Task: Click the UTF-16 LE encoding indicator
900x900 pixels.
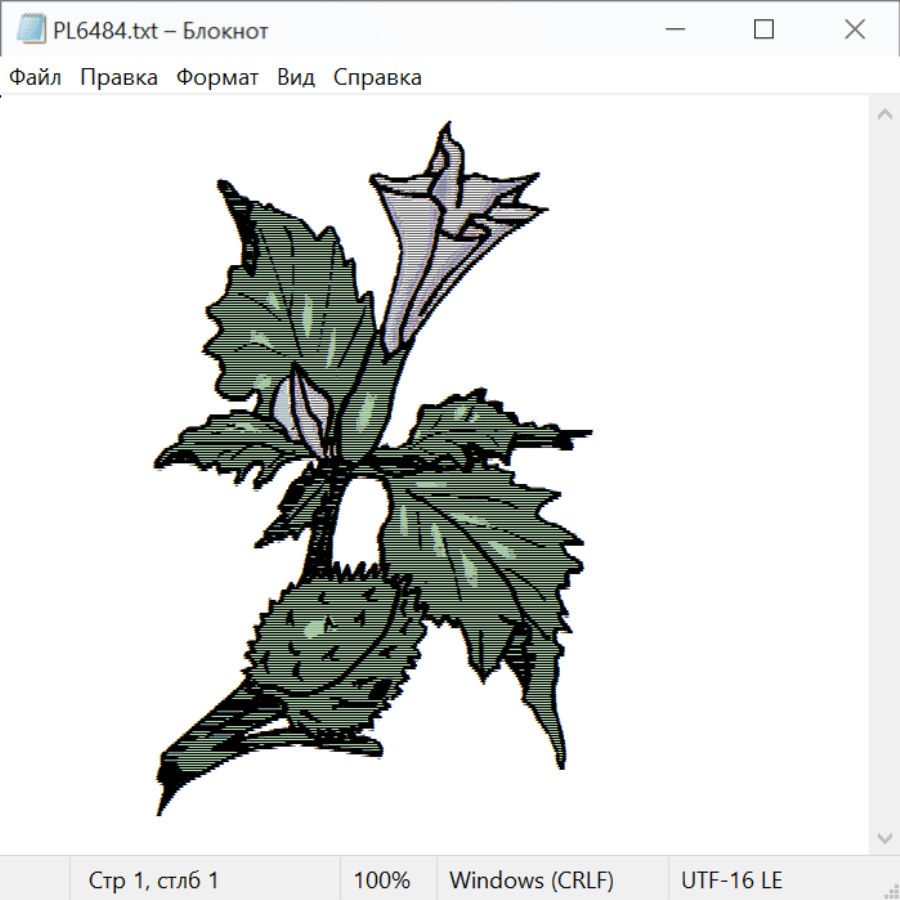Action: coord(732,881)
